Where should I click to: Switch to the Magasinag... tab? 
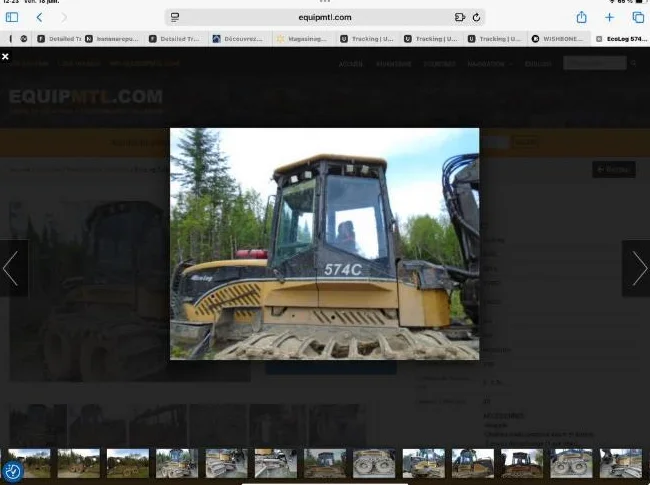[304, 39]
